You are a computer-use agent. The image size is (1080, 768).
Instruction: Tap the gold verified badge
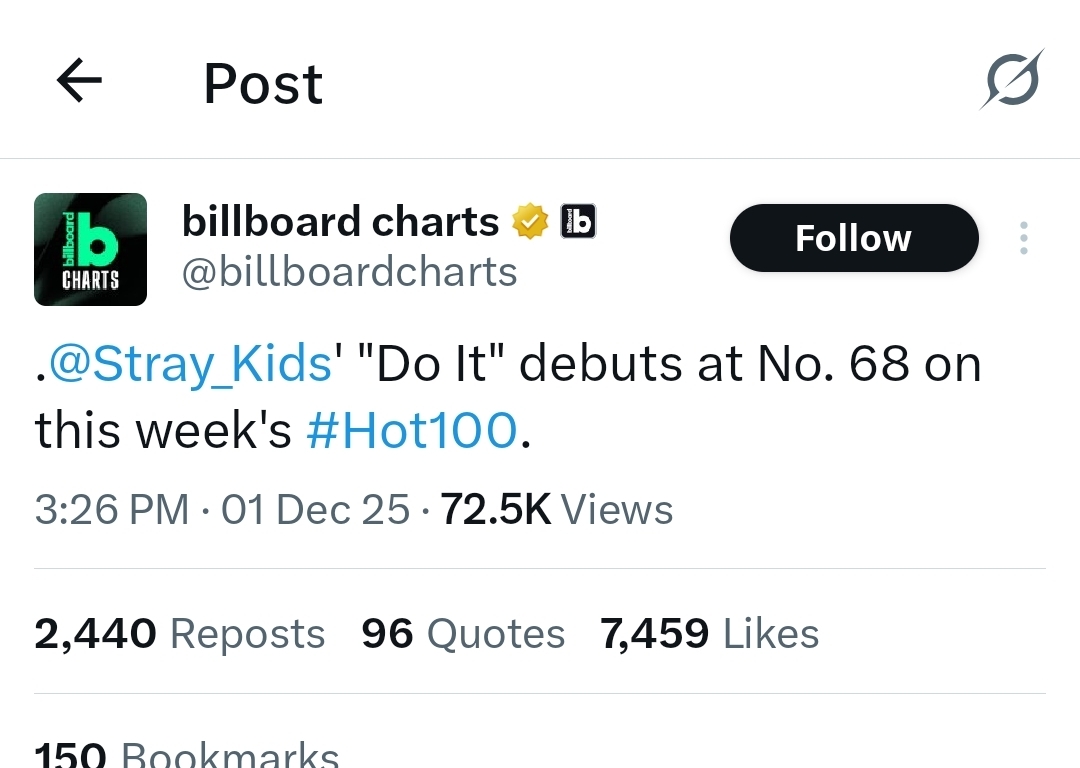(531, 222)
